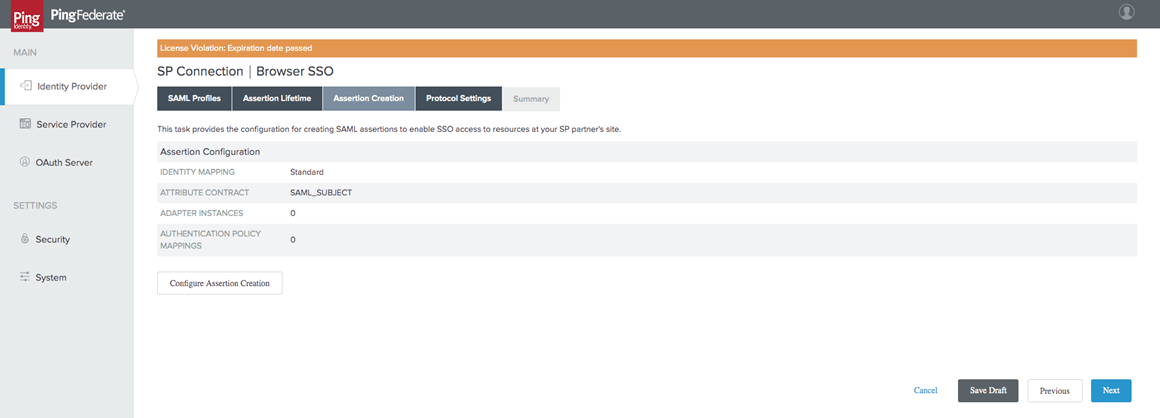
Task: Click the SAML_SUBJECT value
Action: tap(321, 192)
